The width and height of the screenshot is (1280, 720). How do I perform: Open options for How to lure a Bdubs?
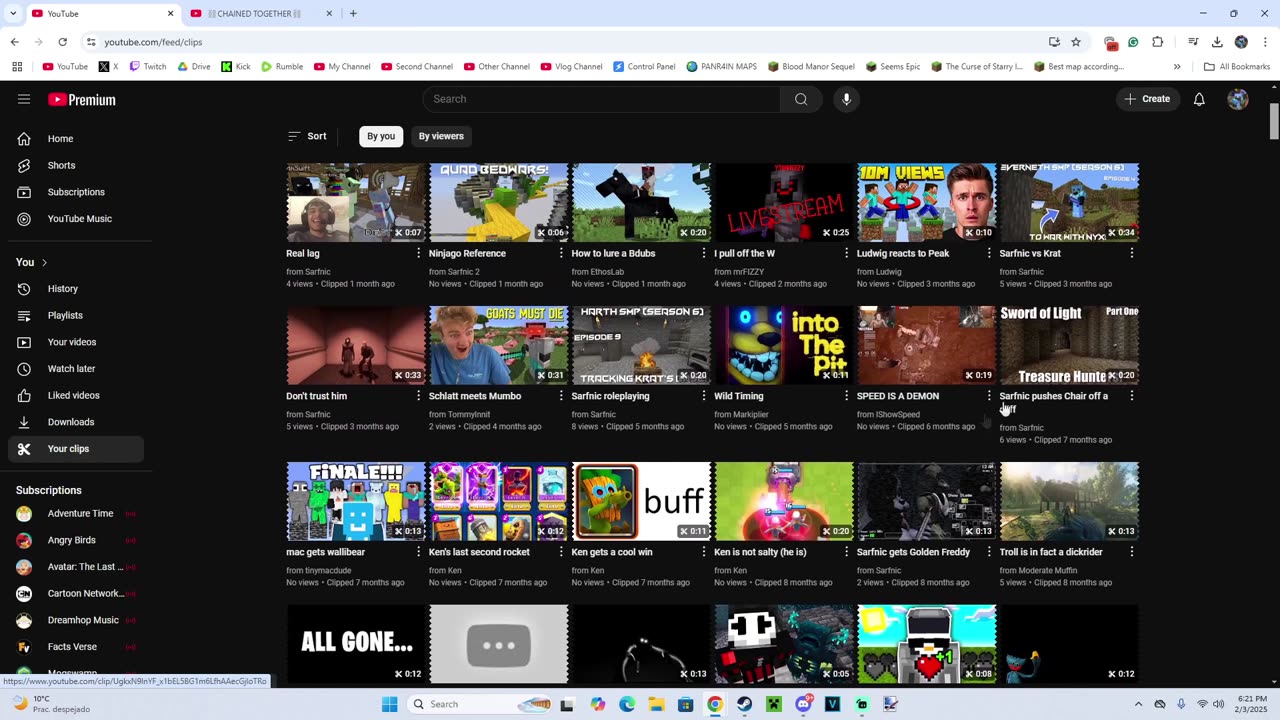704,253
